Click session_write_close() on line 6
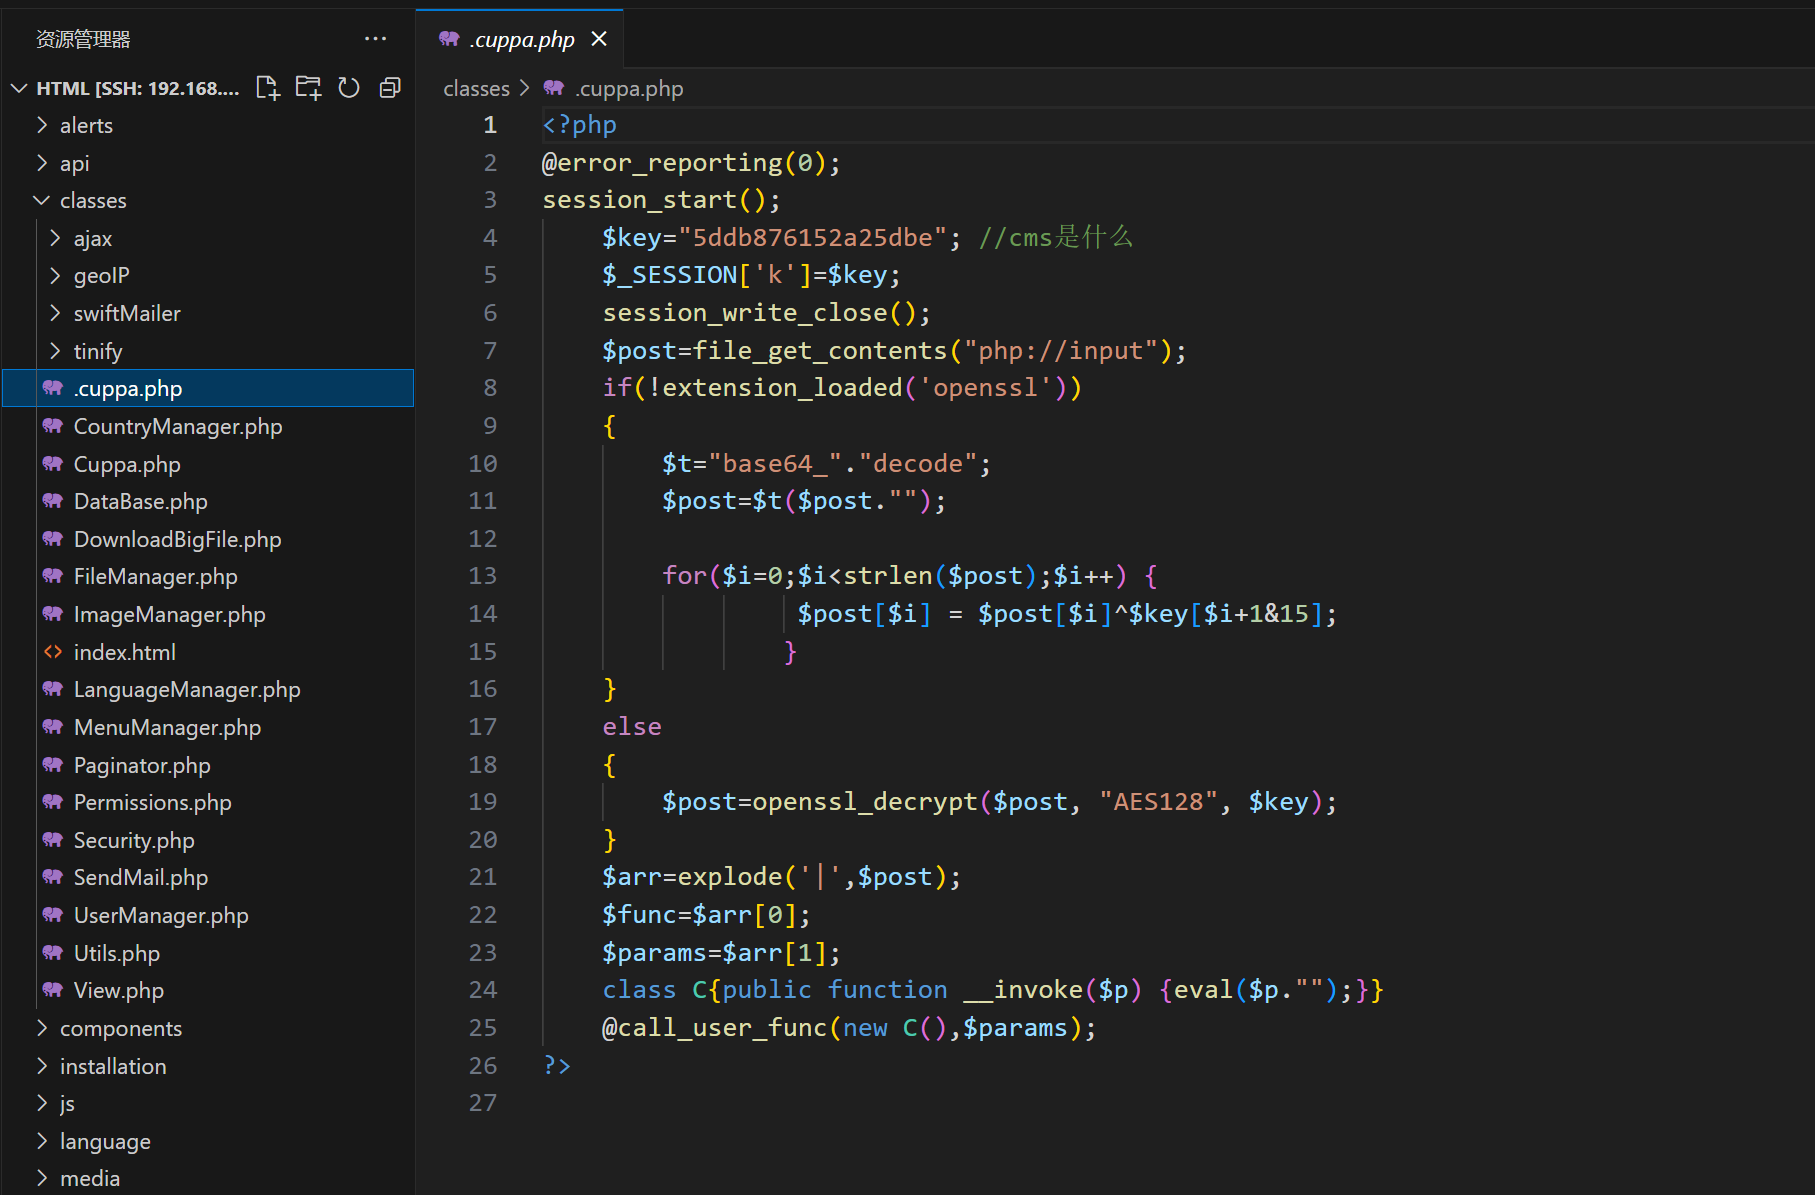The image size is (1815, 1195). tap(760, 313)
